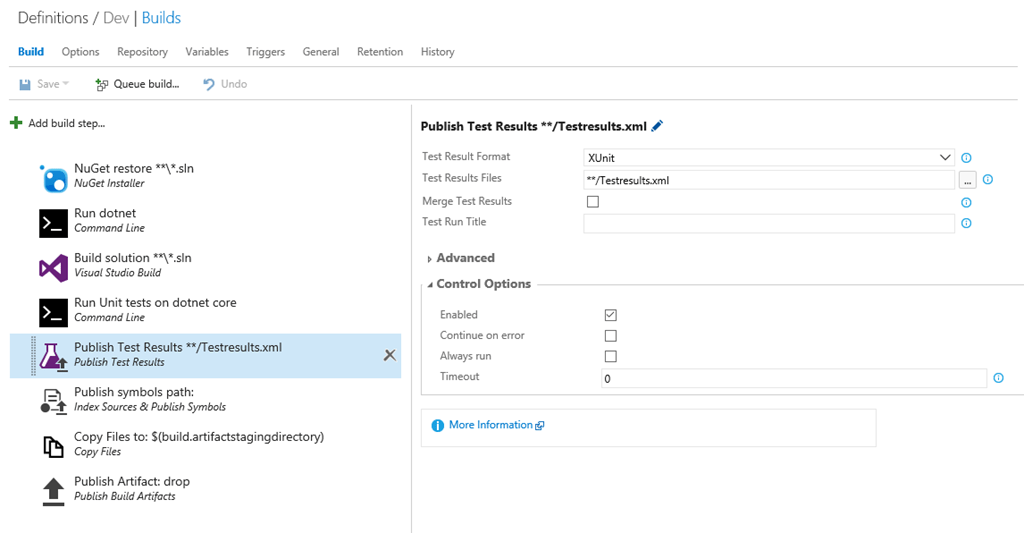Select the Publish Artifact: drop step
Screen dimensions: 1024x533
pyautogui.click(x=205, y=489)
